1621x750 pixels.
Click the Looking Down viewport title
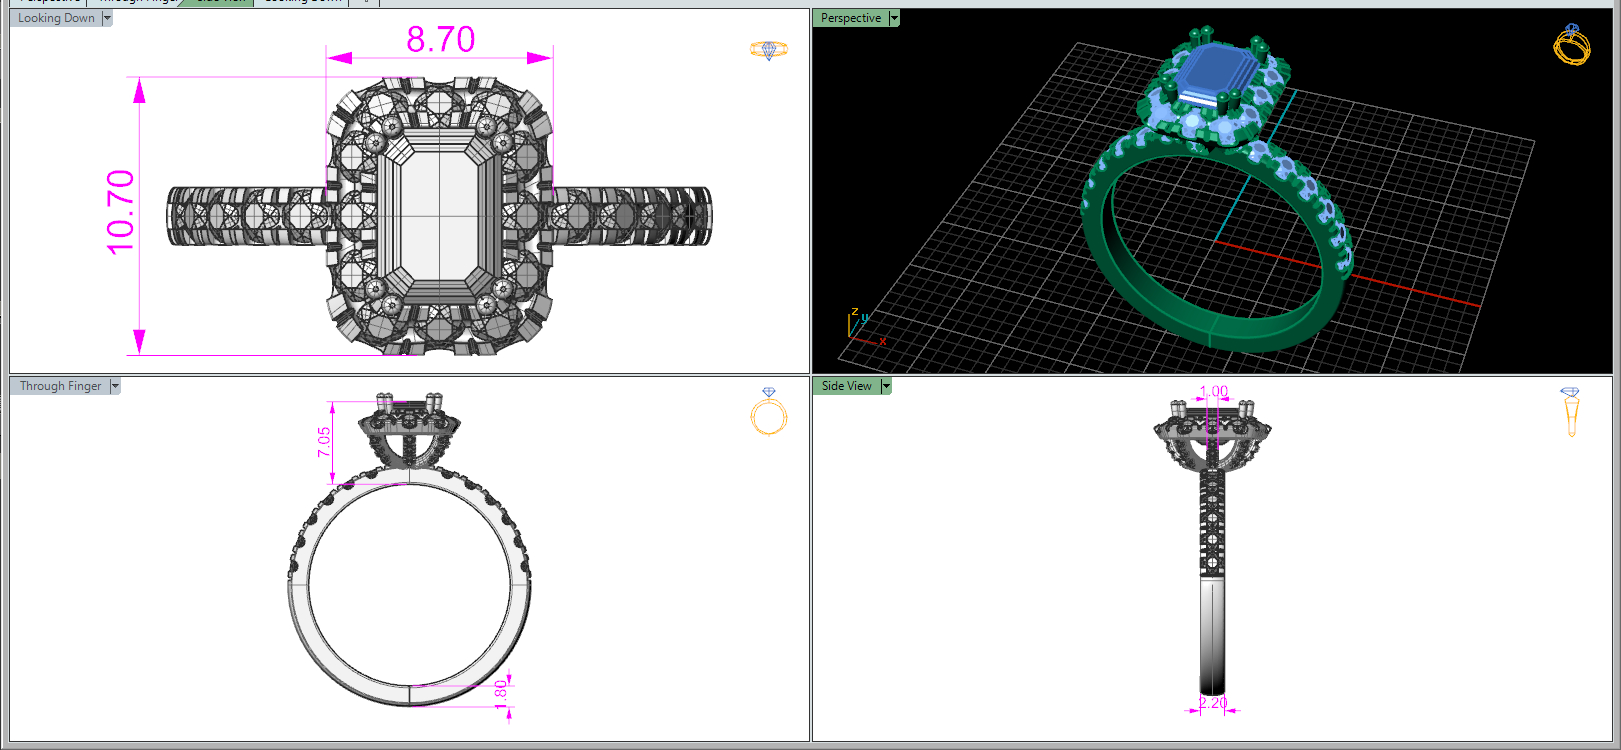coord(56,18)
